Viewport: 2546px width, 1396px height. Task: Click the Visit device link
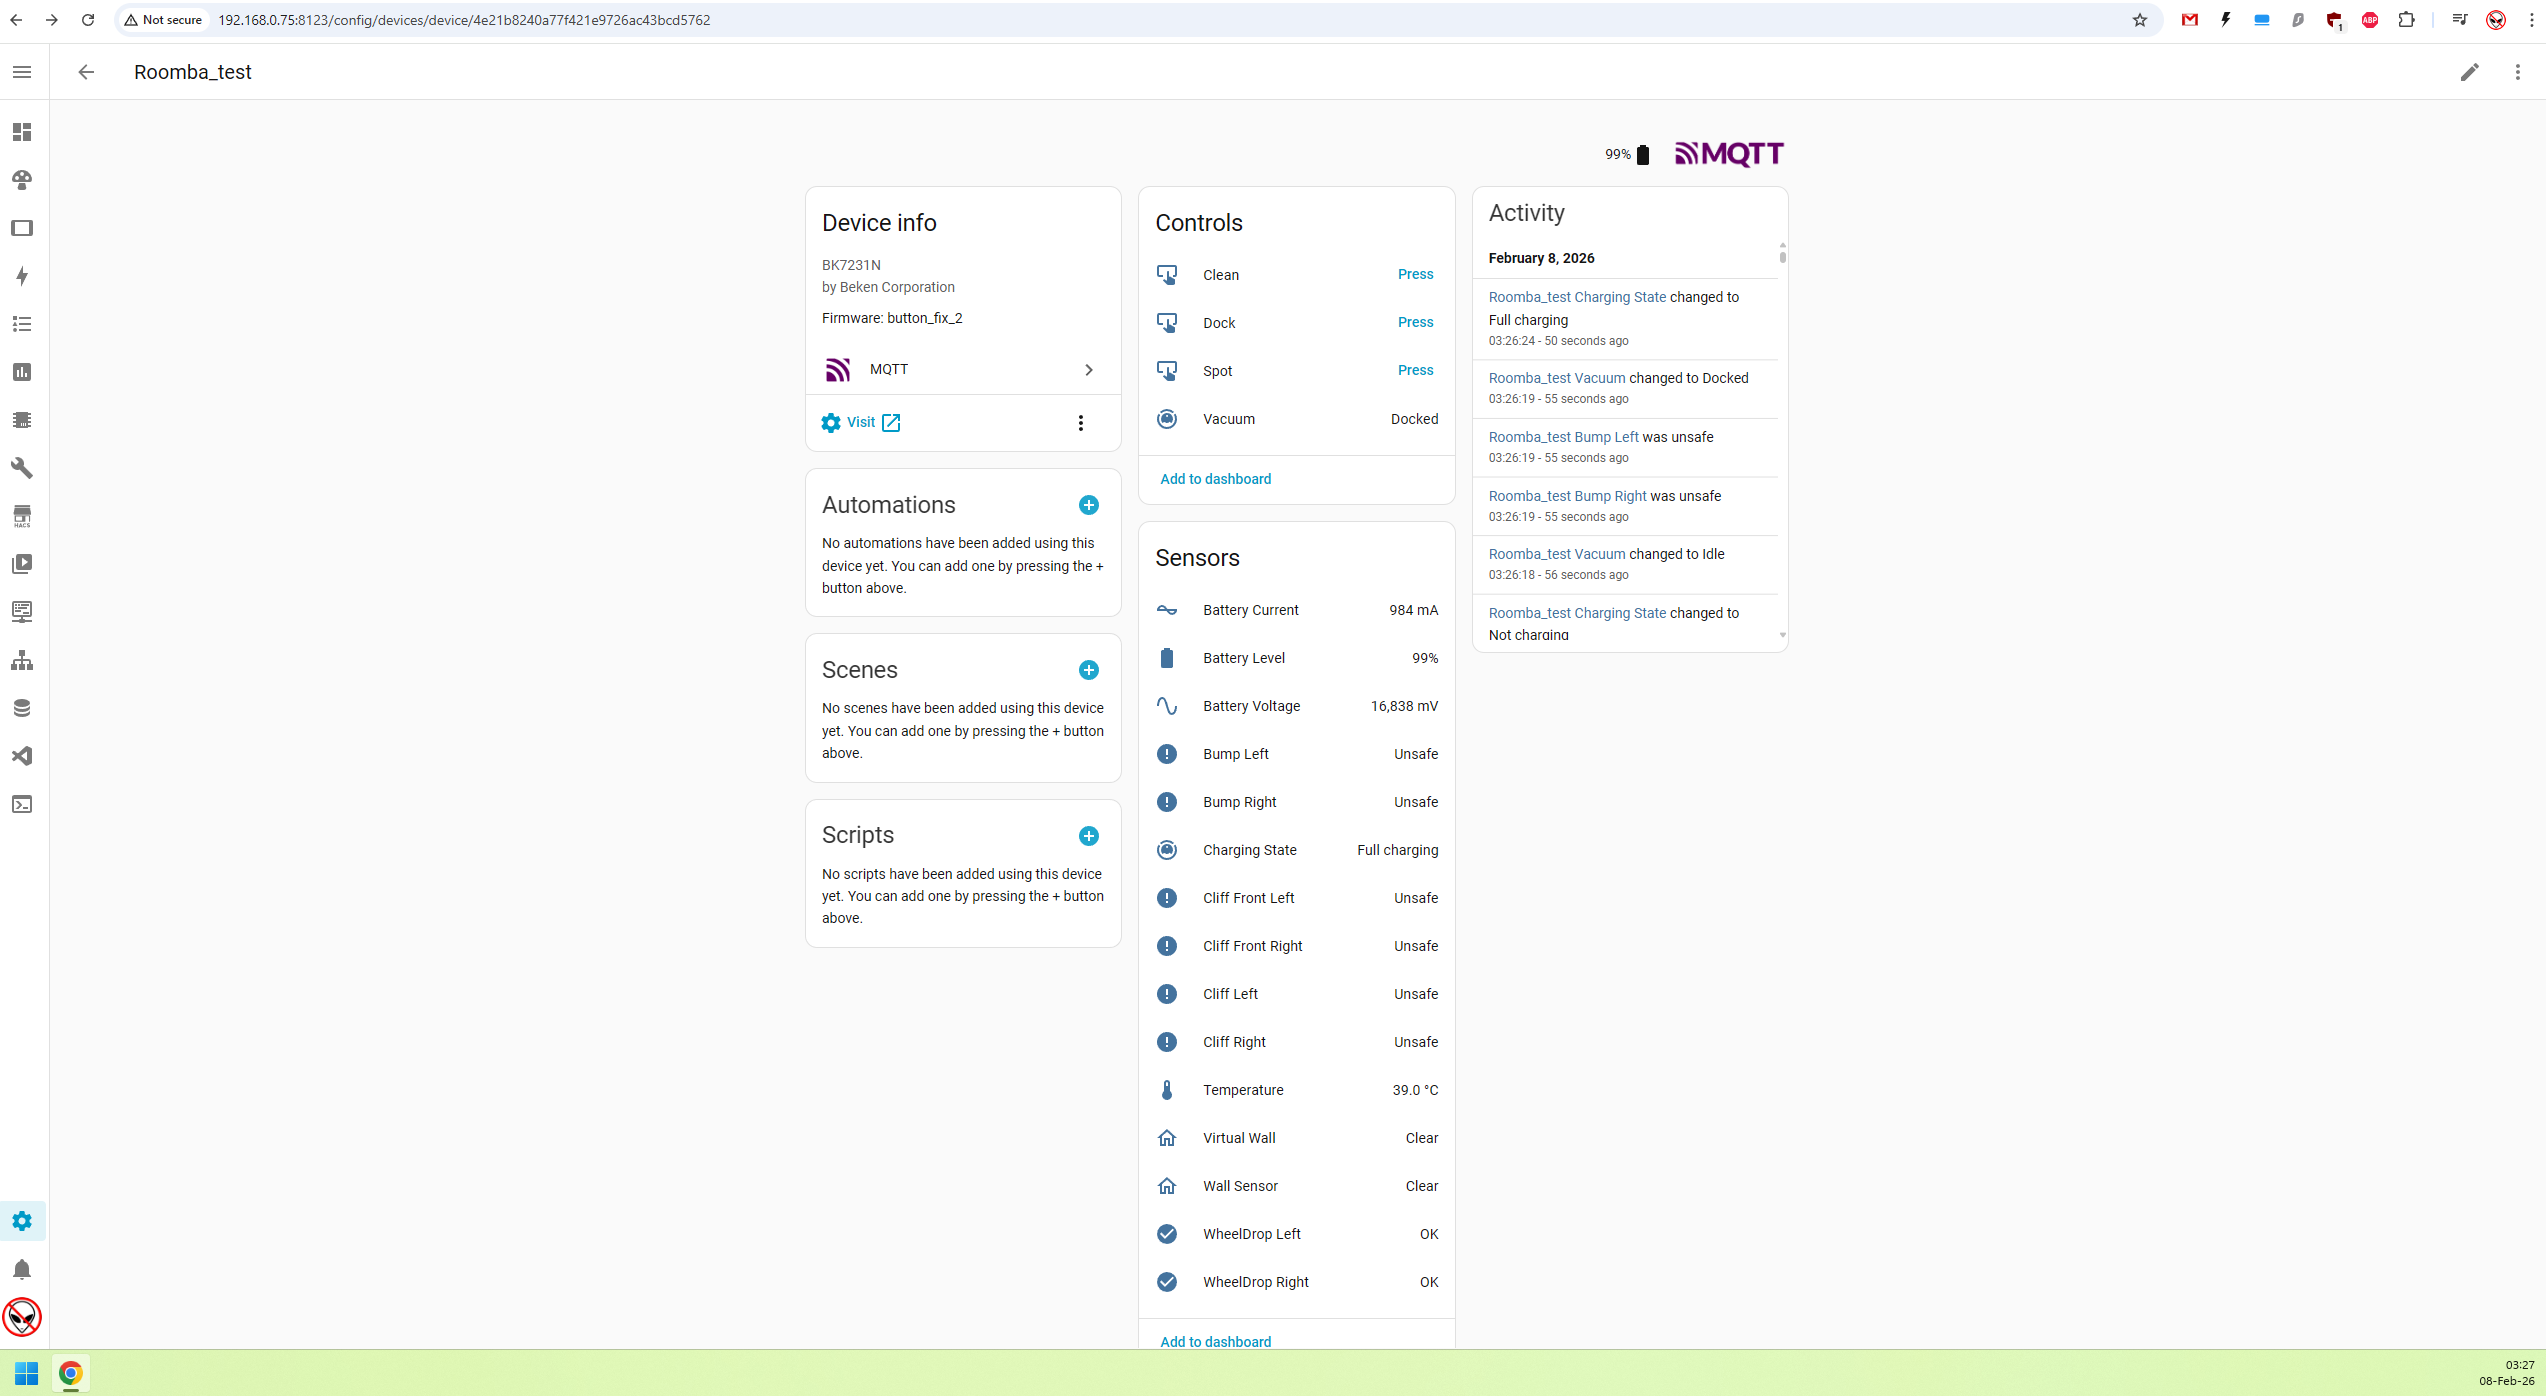tap(861, 423)
